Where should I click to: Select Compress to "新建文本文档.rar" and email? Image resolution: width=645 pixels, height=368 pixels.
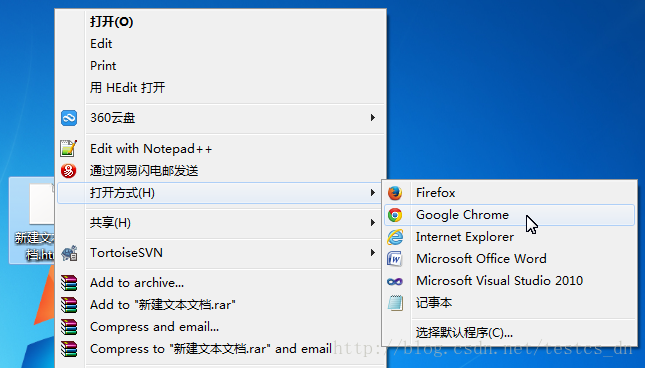(x=220, y=349)
